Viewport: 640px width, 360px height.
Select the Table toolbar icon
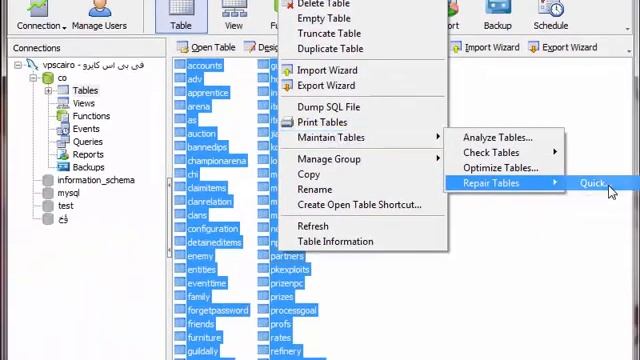(x=181, y=16)
